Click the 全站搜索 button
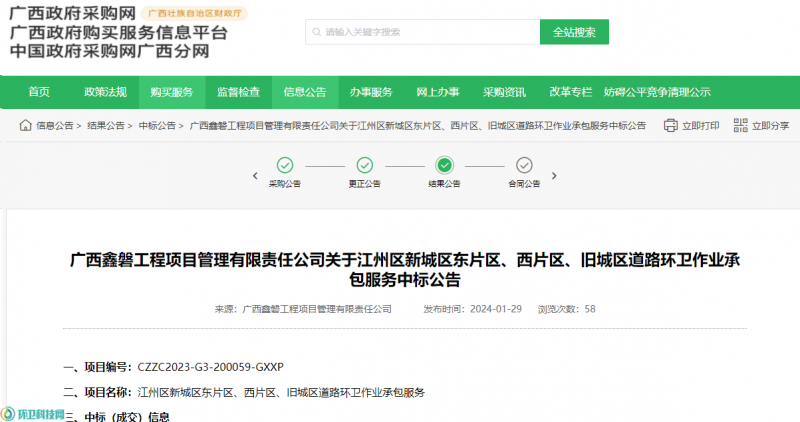800x422 pixels. click(x=574, y=32)
